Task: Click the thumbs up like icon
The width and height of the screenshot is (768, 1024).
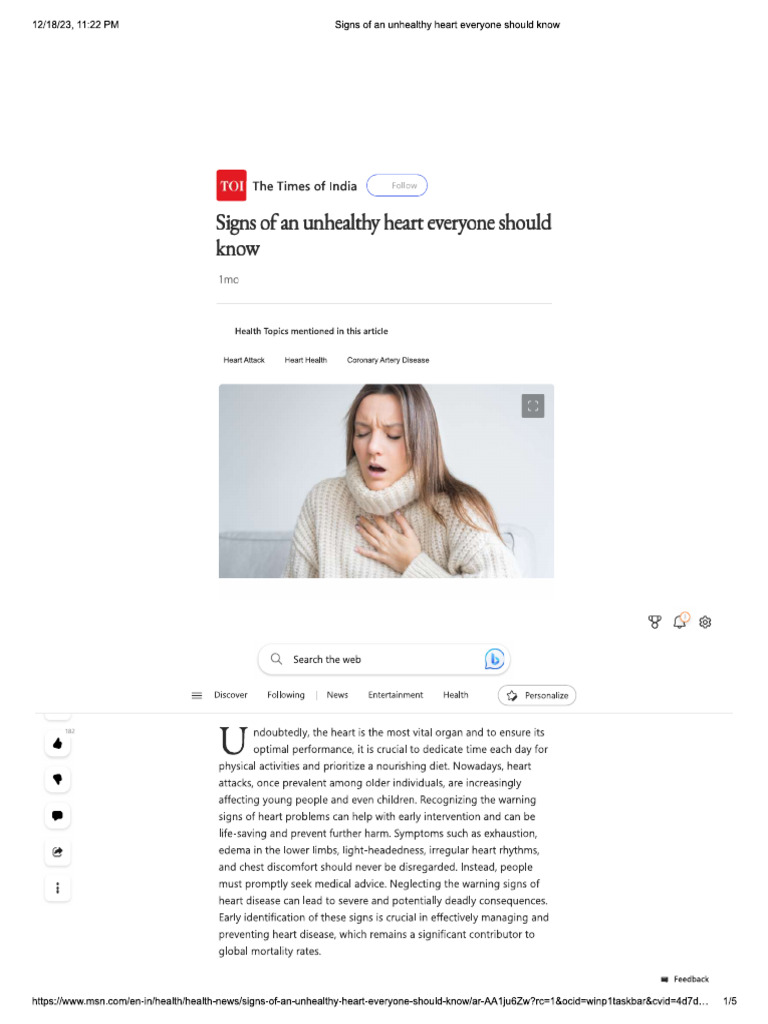Action: coord(57,743)
